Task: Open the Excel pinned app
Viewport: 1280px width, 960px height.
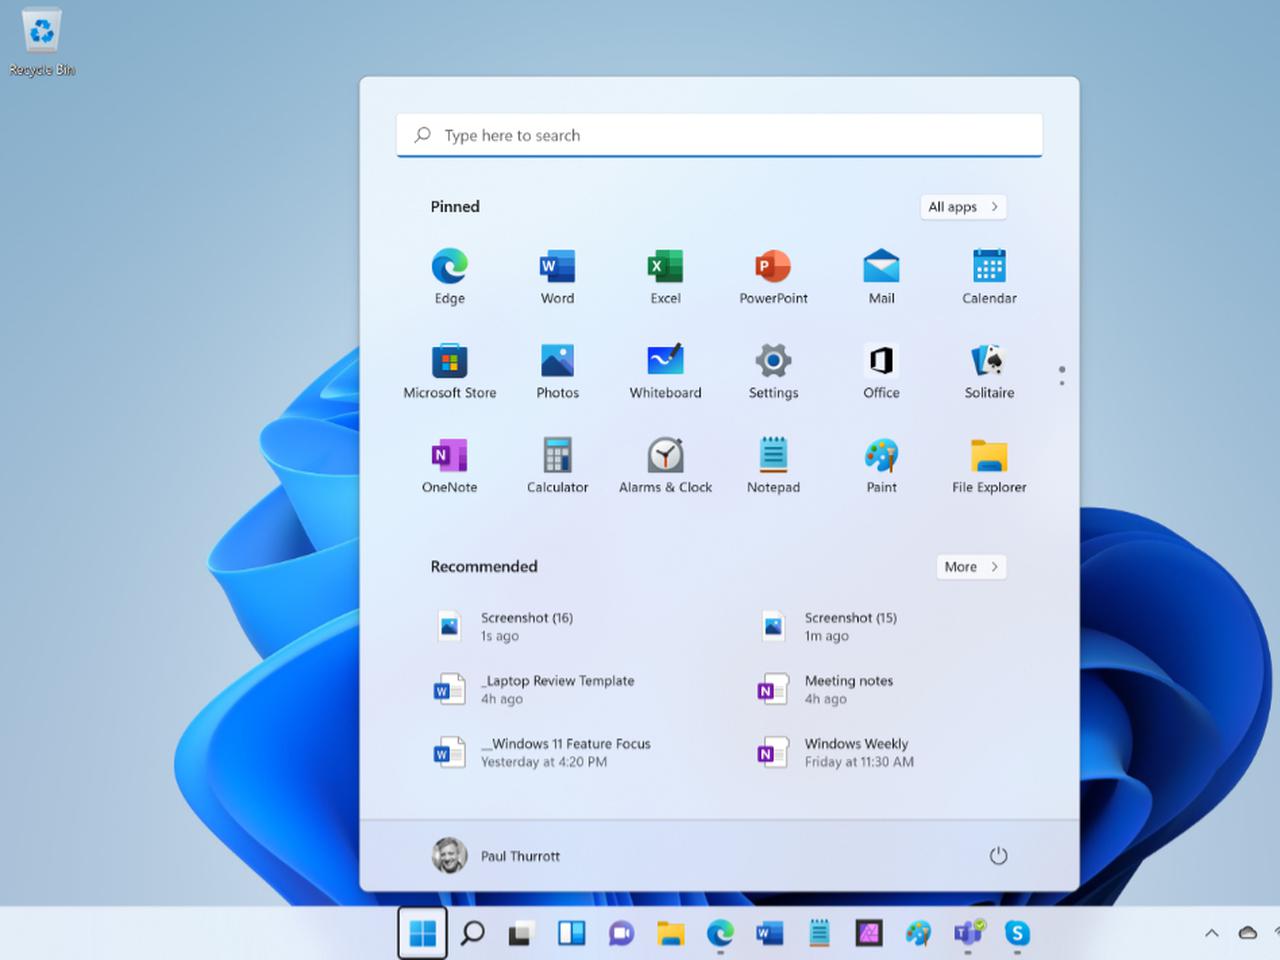Action: (x=665, y=276)
